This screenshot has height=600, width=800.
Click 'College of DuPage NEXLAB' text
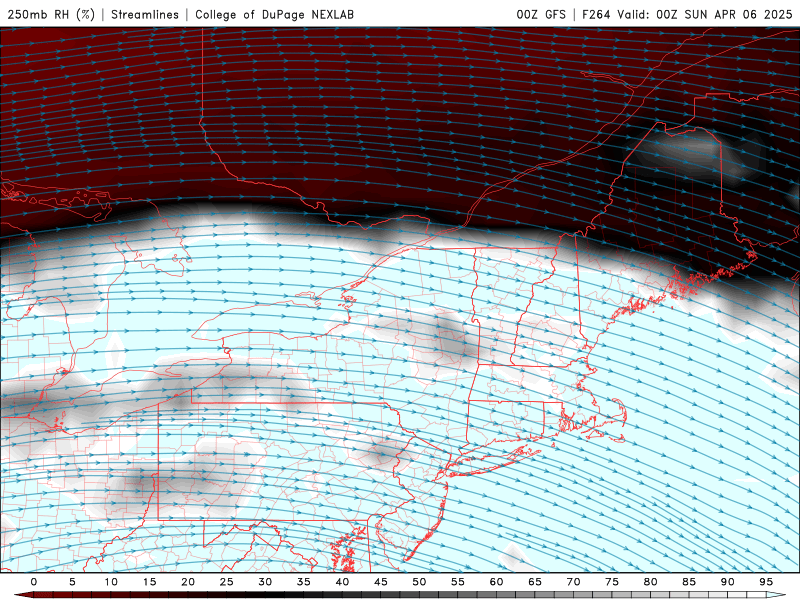pyautogui.click(x=274, y=14)
